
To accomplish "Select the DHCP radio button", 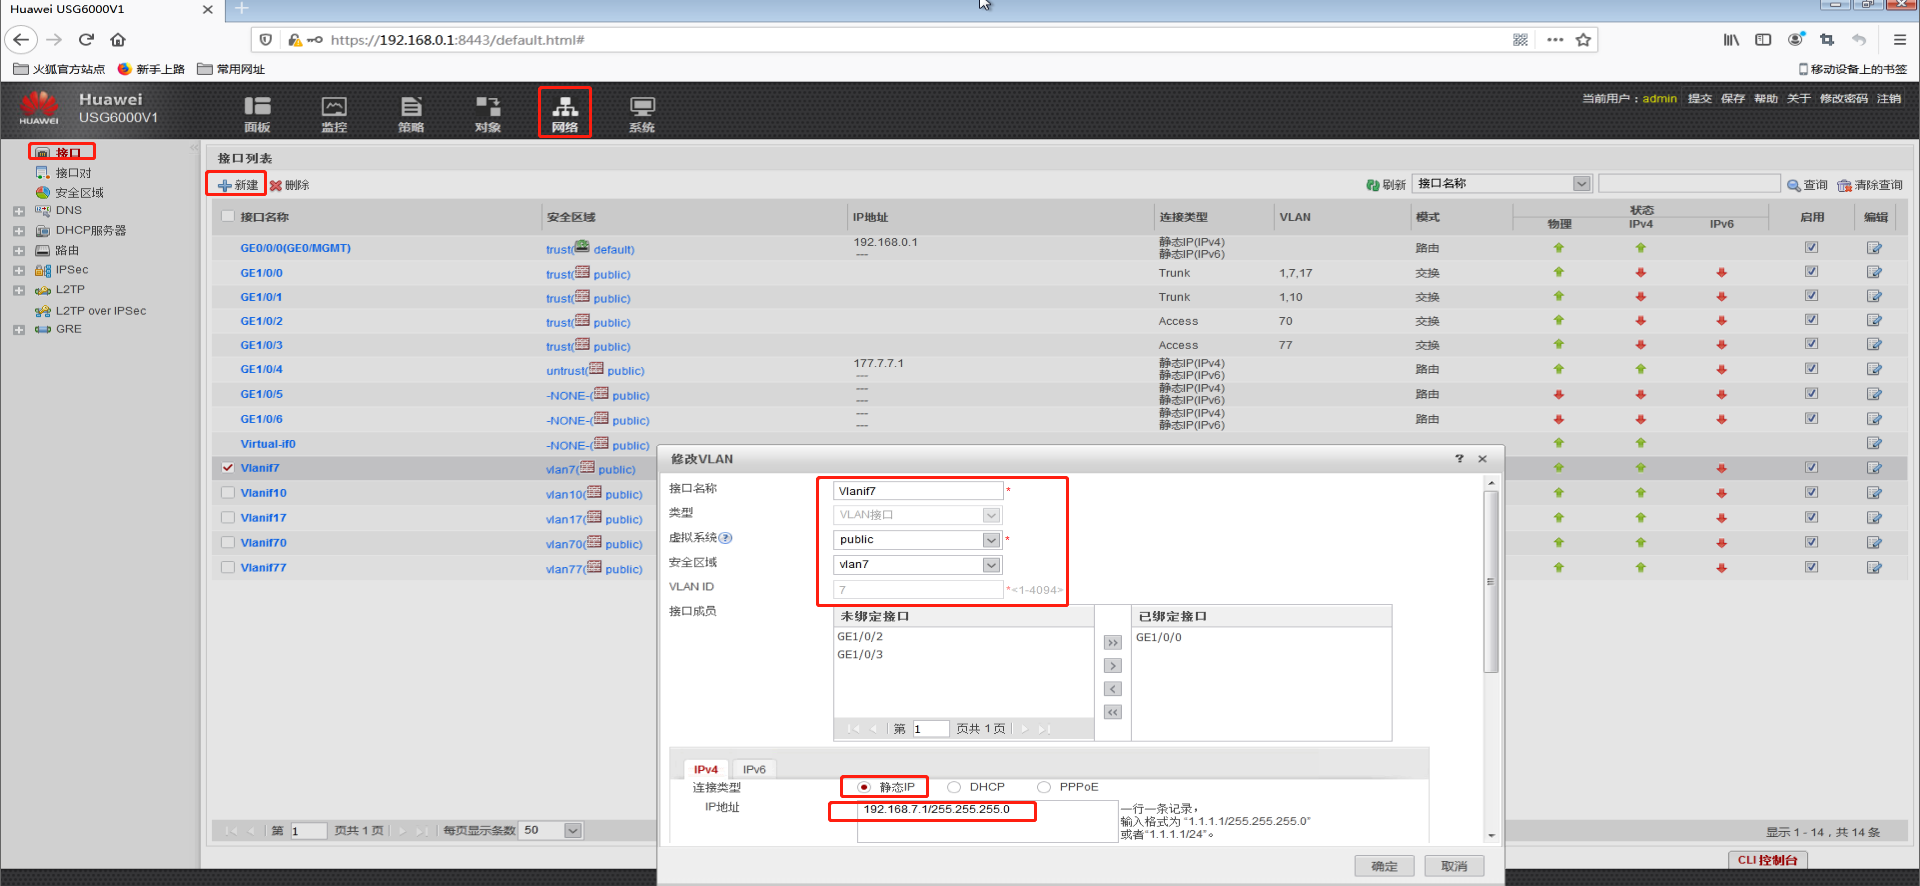I will (954, 787).
